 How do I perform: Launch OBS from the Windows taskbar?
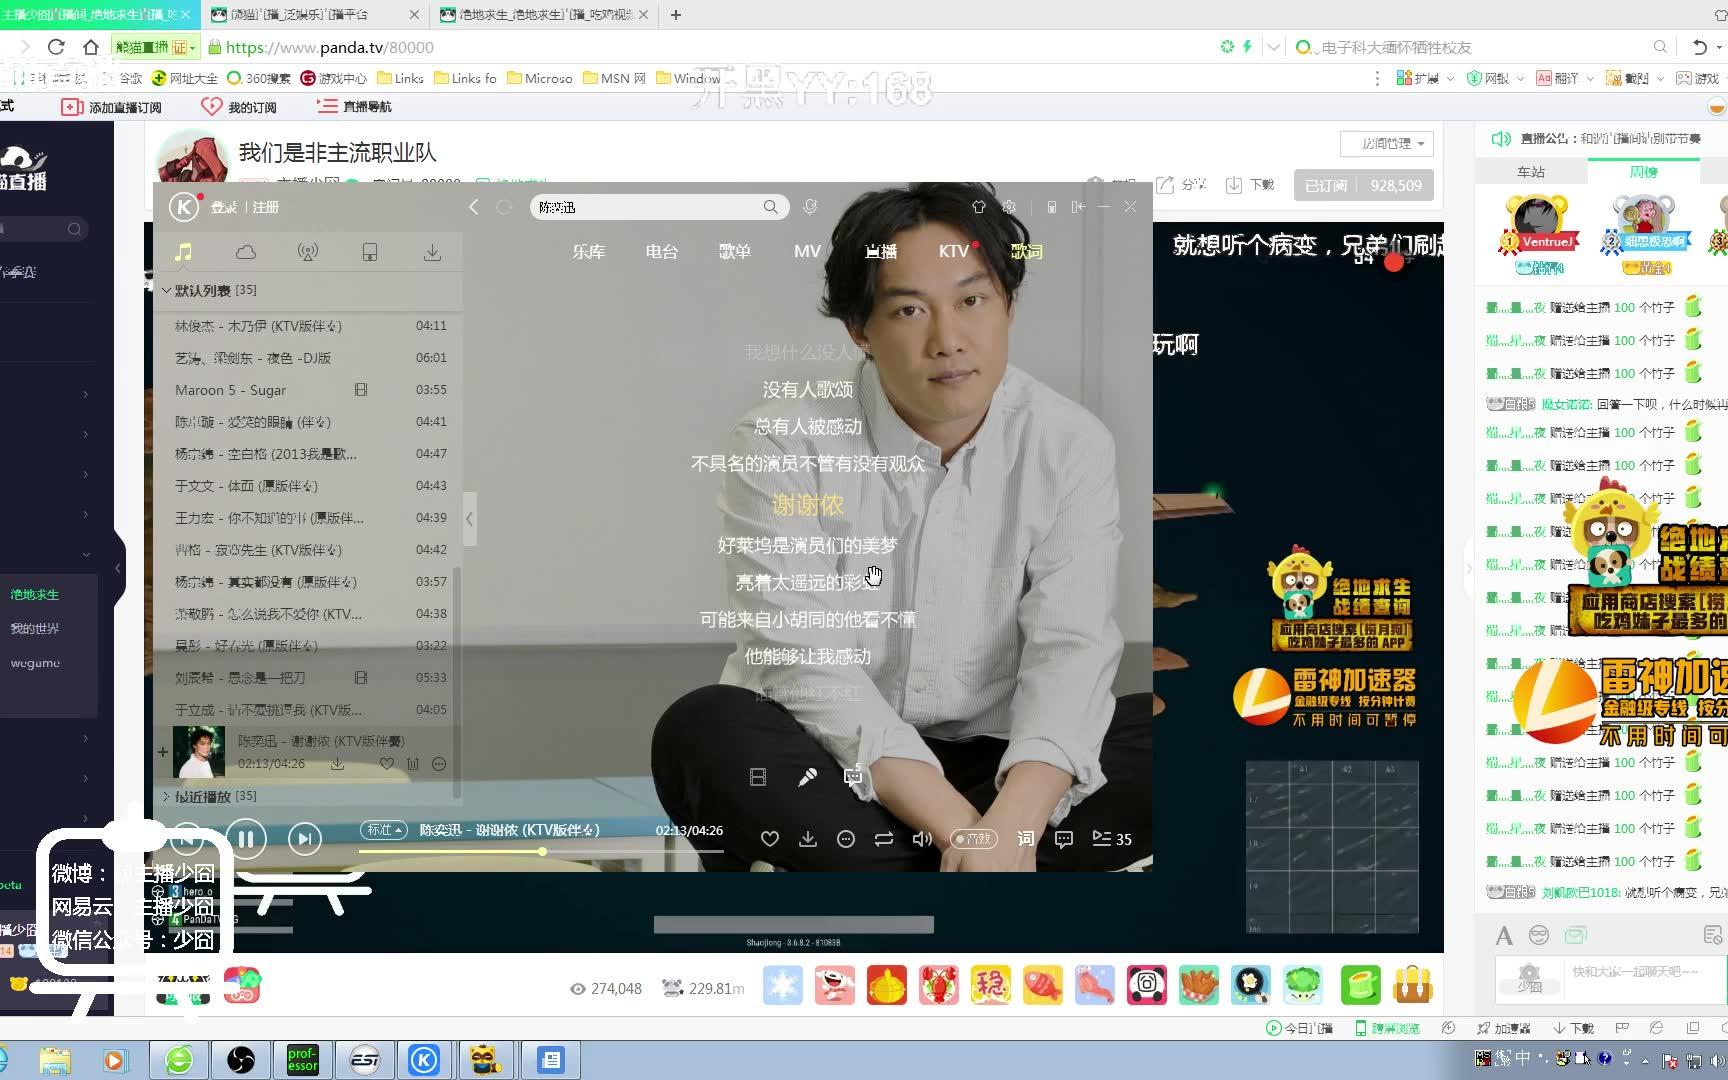[x=241, y=1059]
